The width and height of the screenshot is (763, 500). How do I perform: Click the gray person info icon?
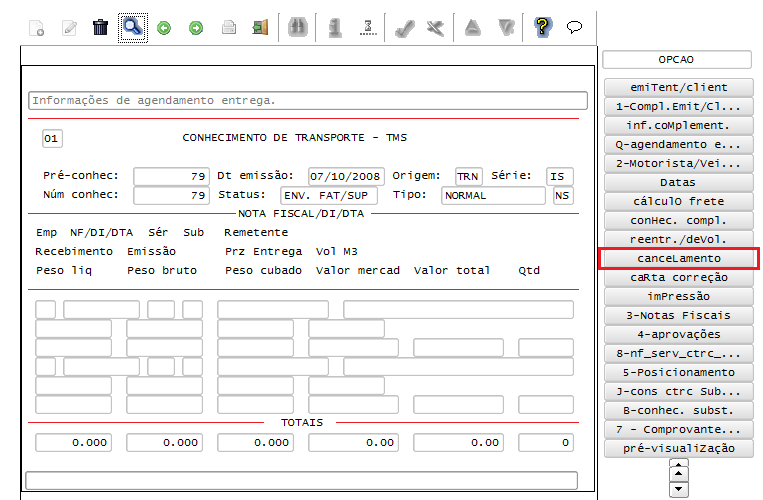pyautogui.click(x=335, y=28)
